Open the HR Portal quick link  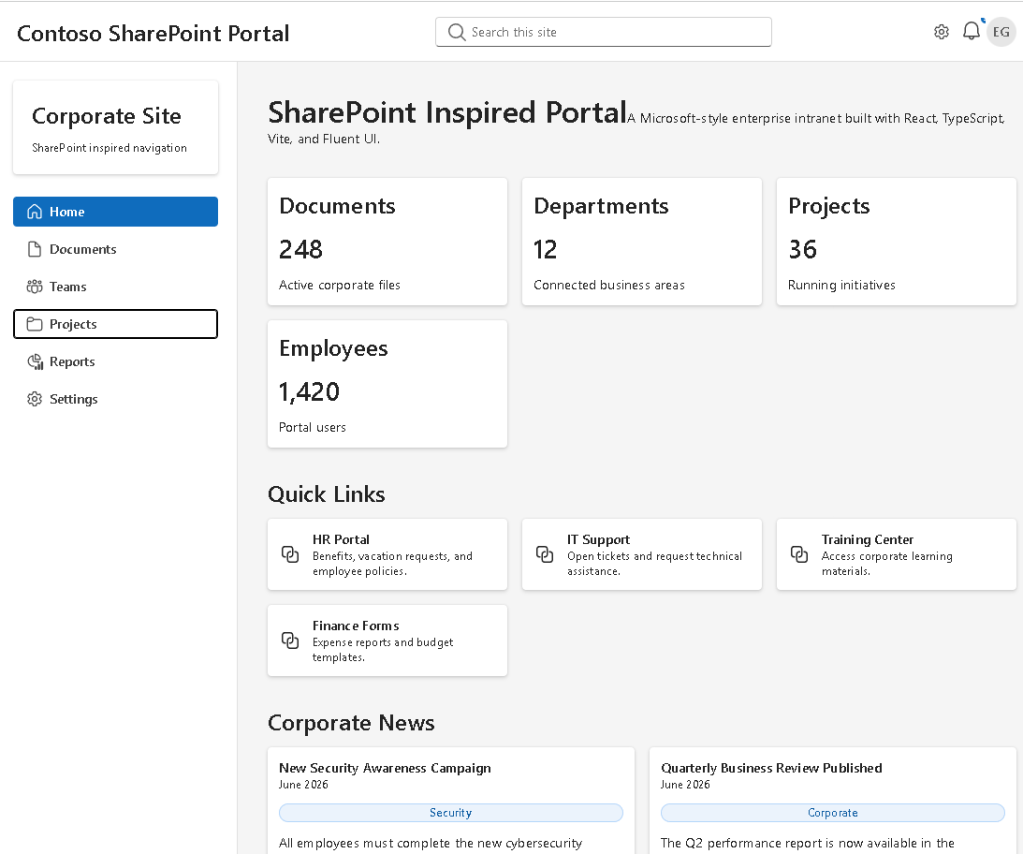(388, 555)
